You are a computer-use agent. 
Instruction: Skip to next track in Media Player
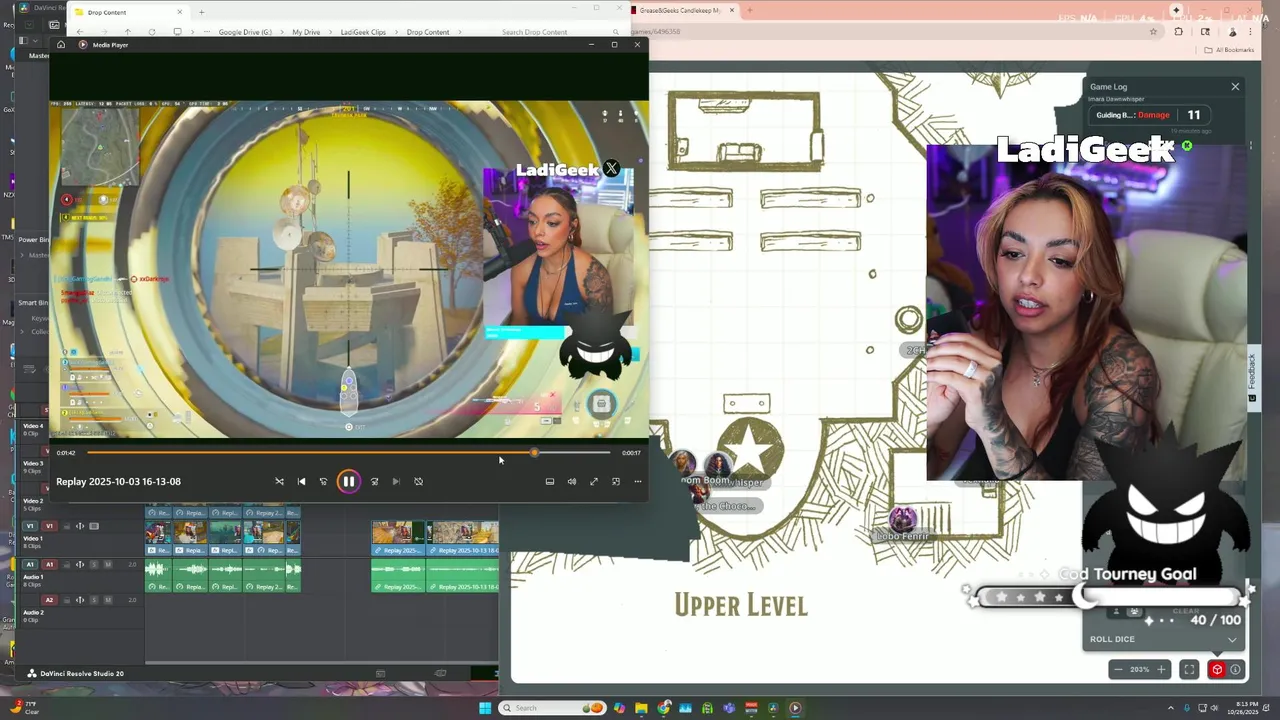396,481
